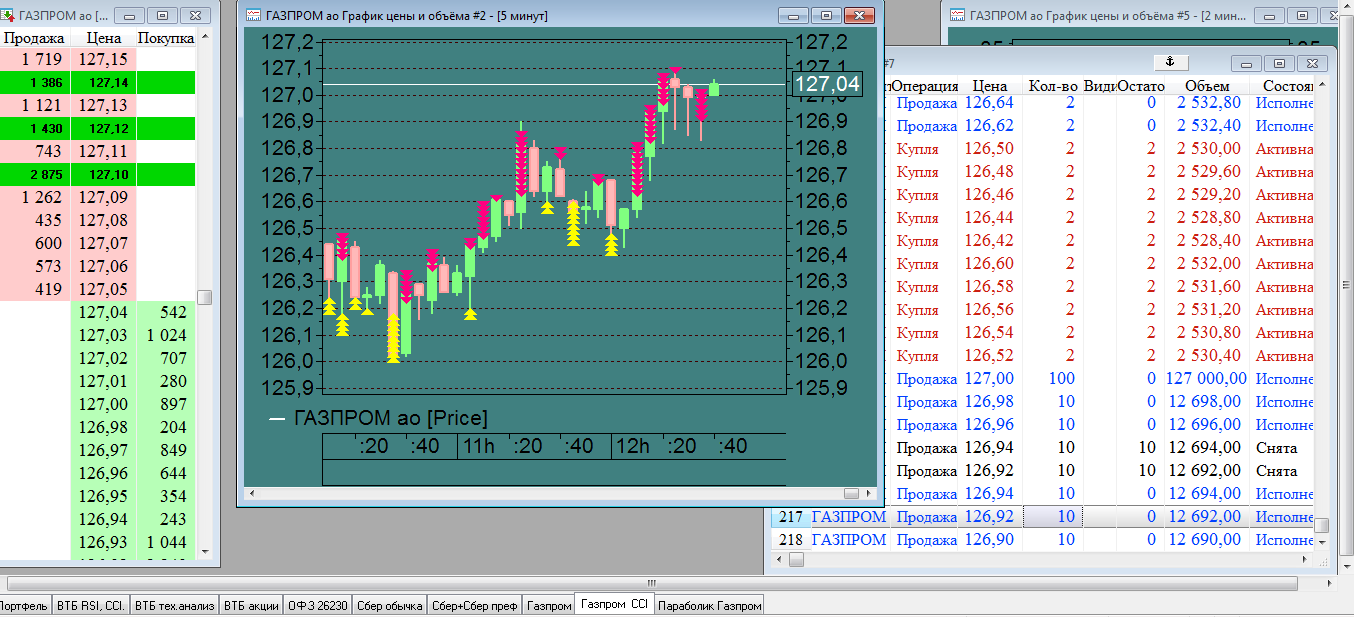1354x617 pixels.
Task: Click the anchor pin button in orders window
Action: 1170,63
